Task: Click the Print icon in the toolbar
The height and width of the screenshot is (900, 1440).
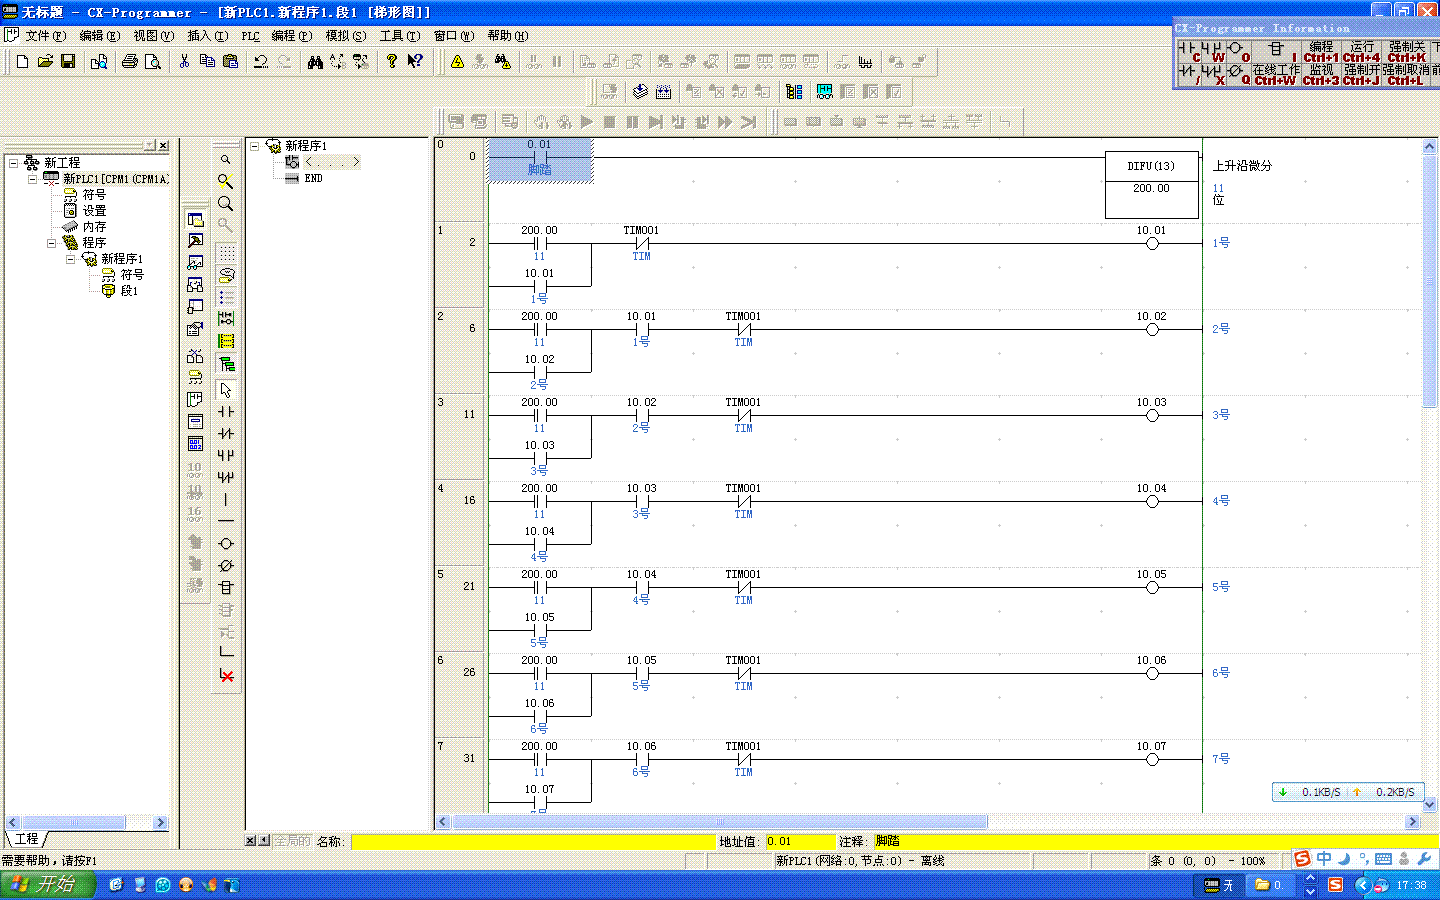Action: pos(130,62)
